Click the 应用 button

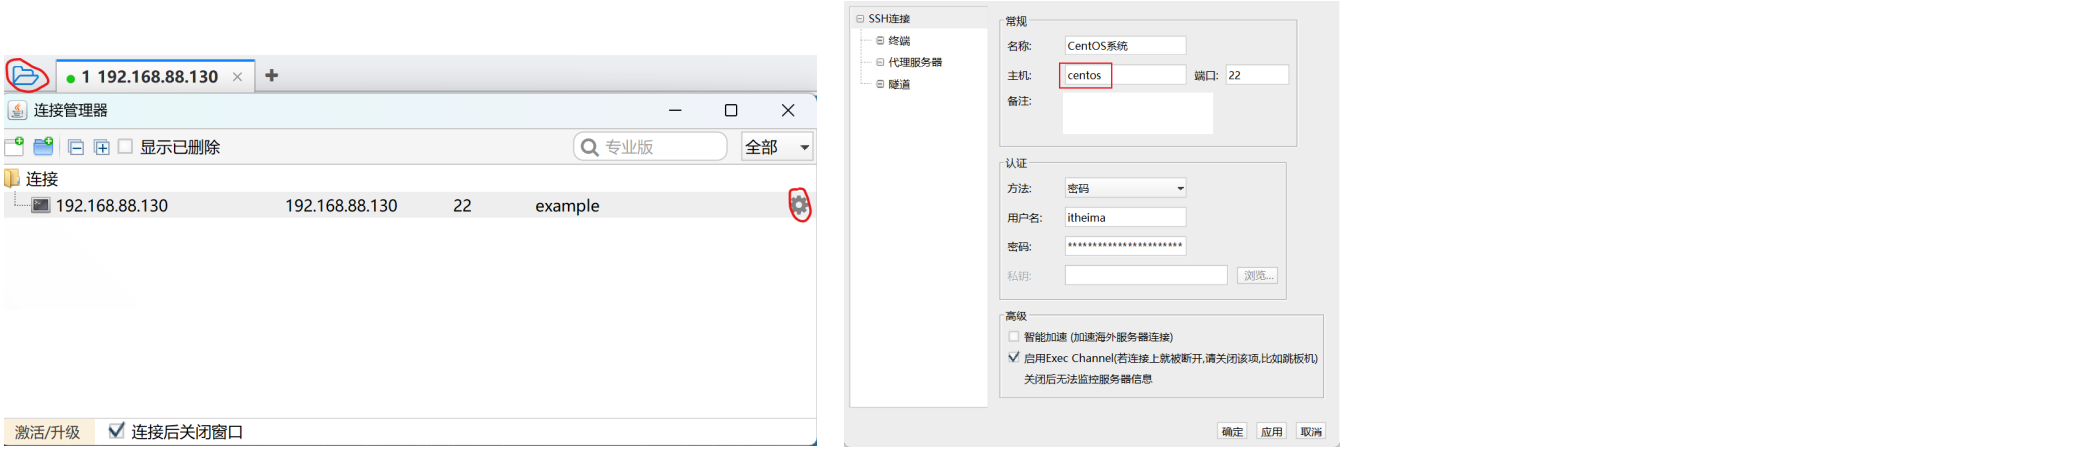pos(1271,431)
